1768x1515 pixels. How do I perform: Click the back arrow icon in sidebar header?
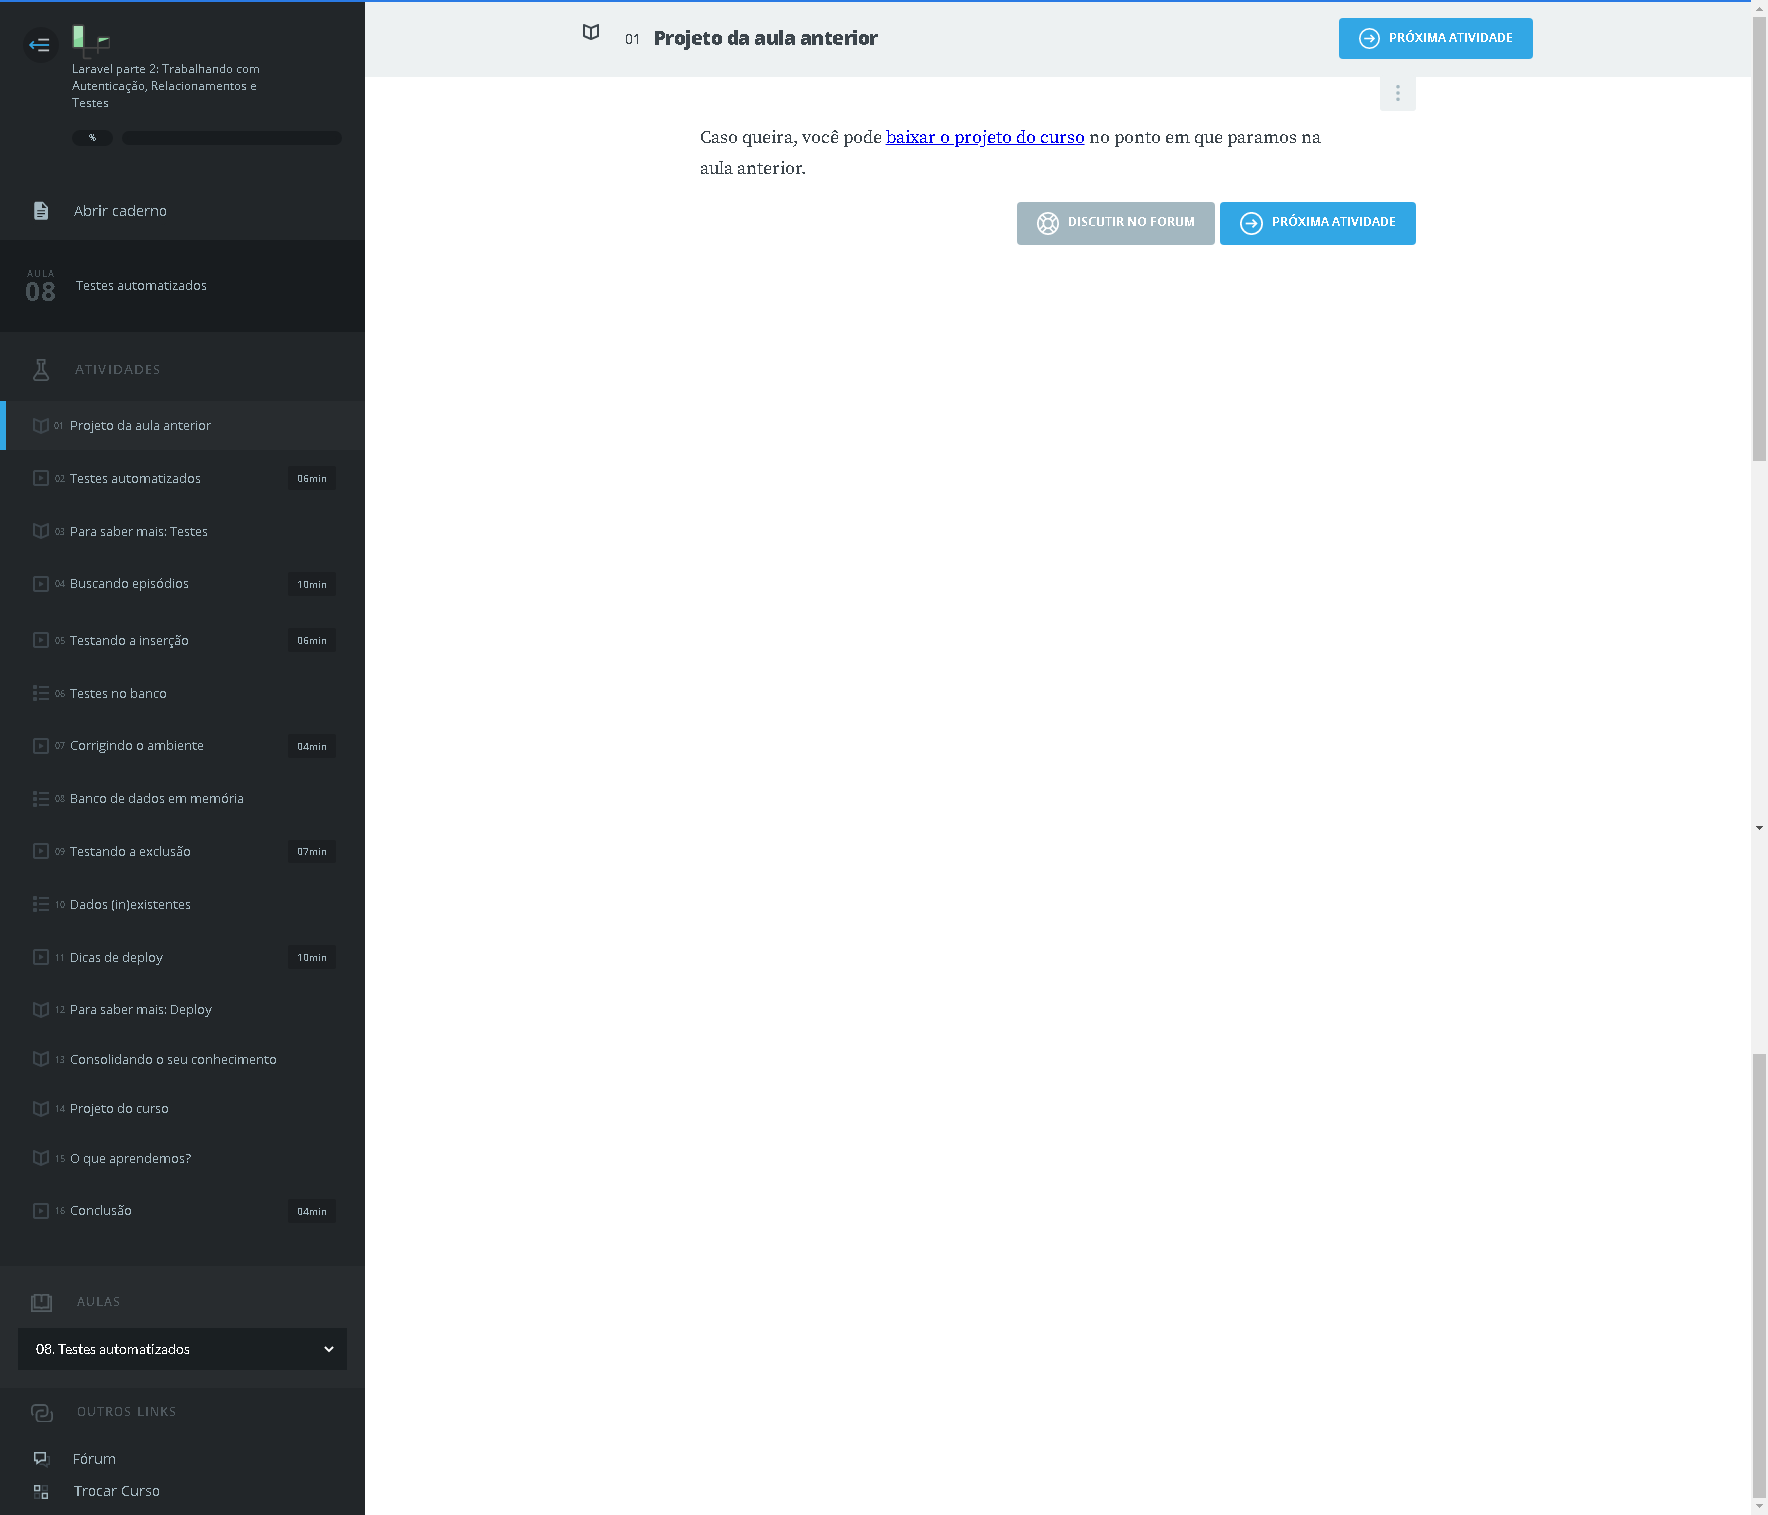[40, 45]
